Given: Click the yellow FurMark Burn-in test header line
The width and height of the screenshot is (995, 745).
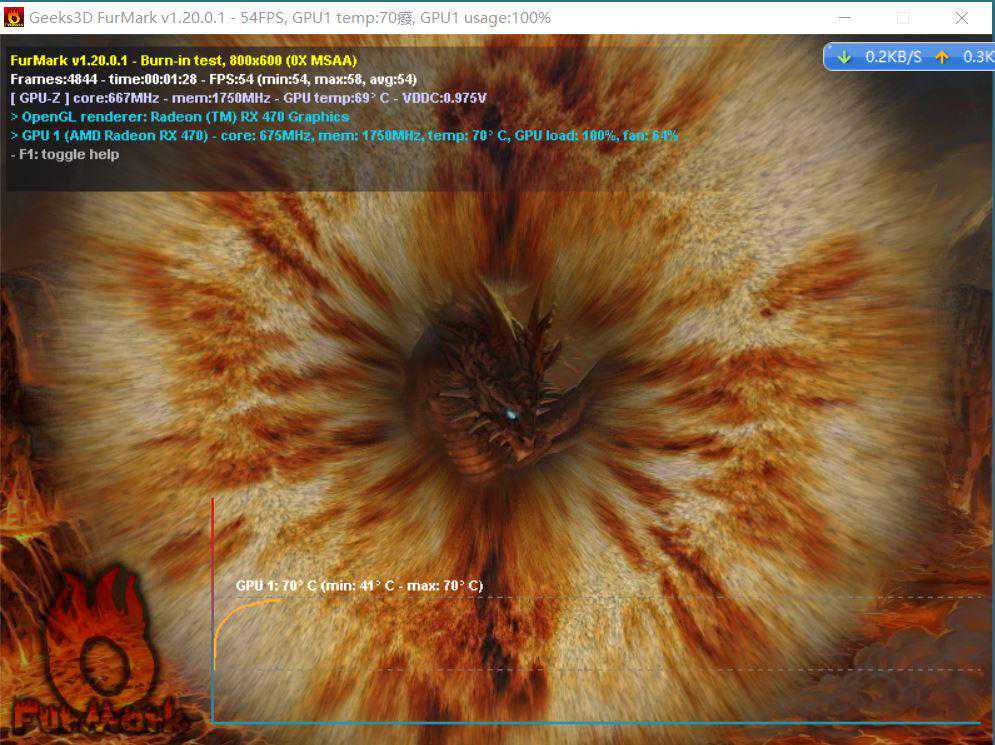Looking at the screenshot, I should click(x=183, y=60).
